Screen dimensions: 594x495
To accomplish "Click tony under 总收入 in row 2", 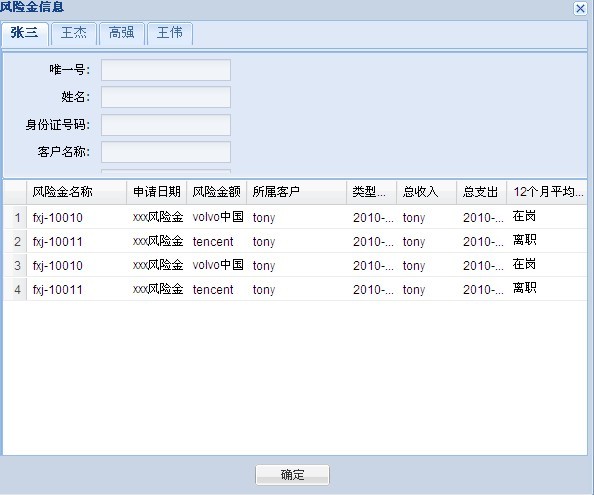I will tap(414, 242).
